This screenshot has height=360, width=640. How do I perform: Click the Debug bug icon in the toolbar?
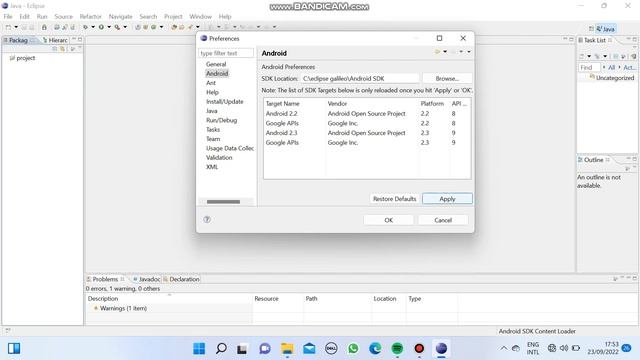[85, 27]
